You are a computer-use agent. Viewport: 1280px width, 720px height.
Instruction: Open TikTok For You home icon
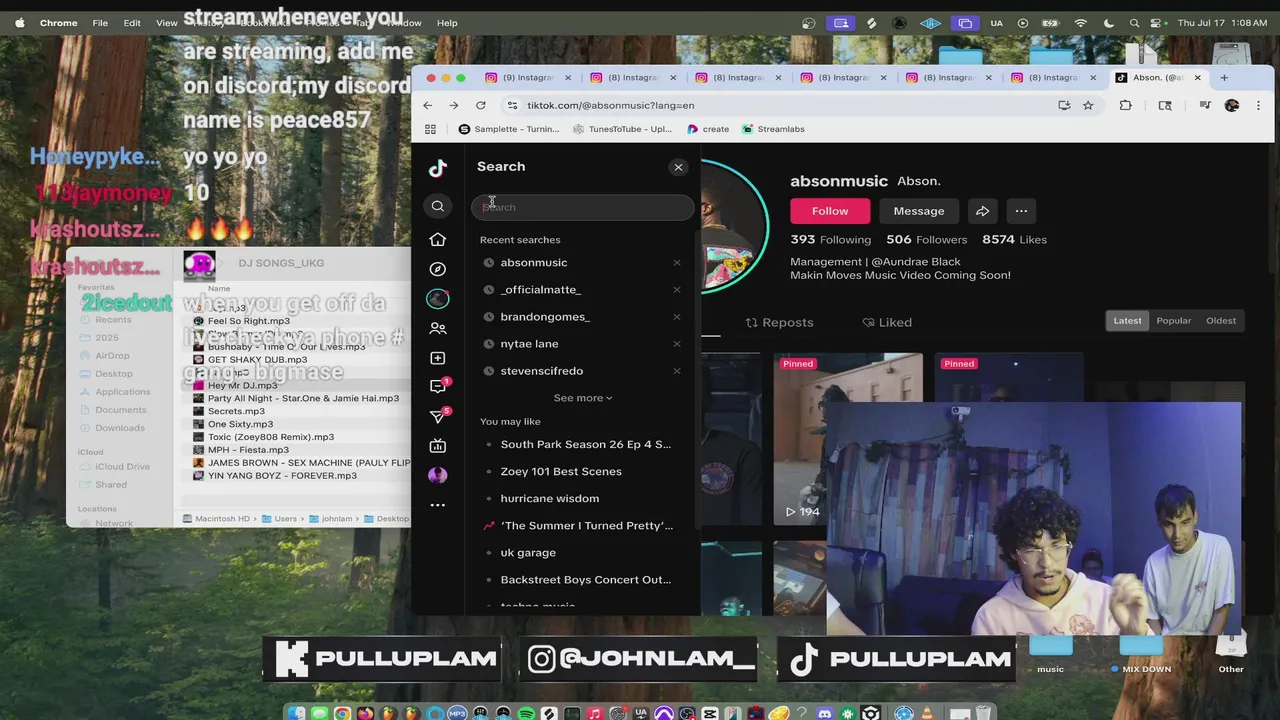438,239
